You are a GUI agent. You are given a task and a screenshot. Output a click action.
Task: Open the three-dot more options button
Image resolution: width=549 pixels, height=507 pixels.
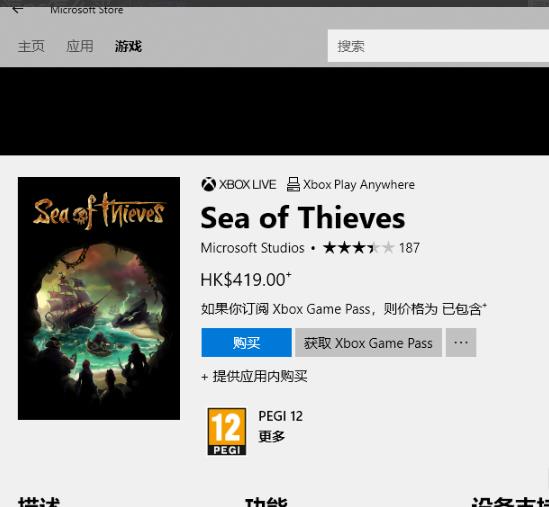point(461,342)
